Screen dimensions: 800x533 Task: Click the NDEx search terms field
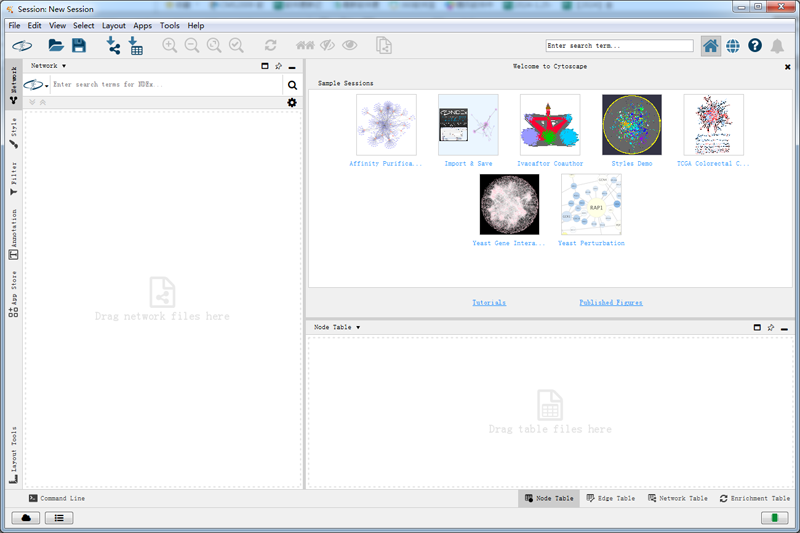click(x=166, y=85)
